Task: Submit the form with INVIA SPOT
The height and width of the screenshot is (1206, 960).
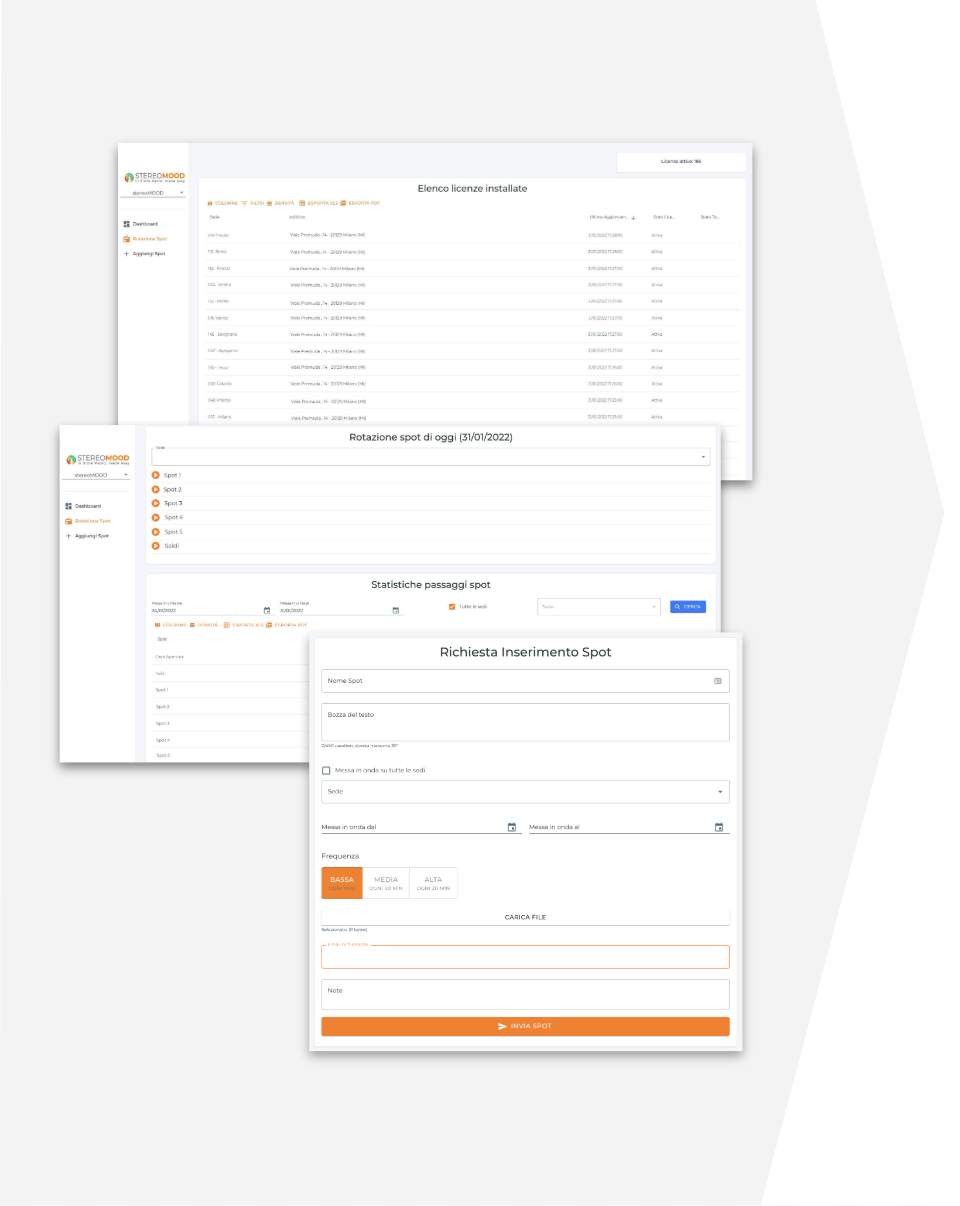Action: (x=525, y=1026)
